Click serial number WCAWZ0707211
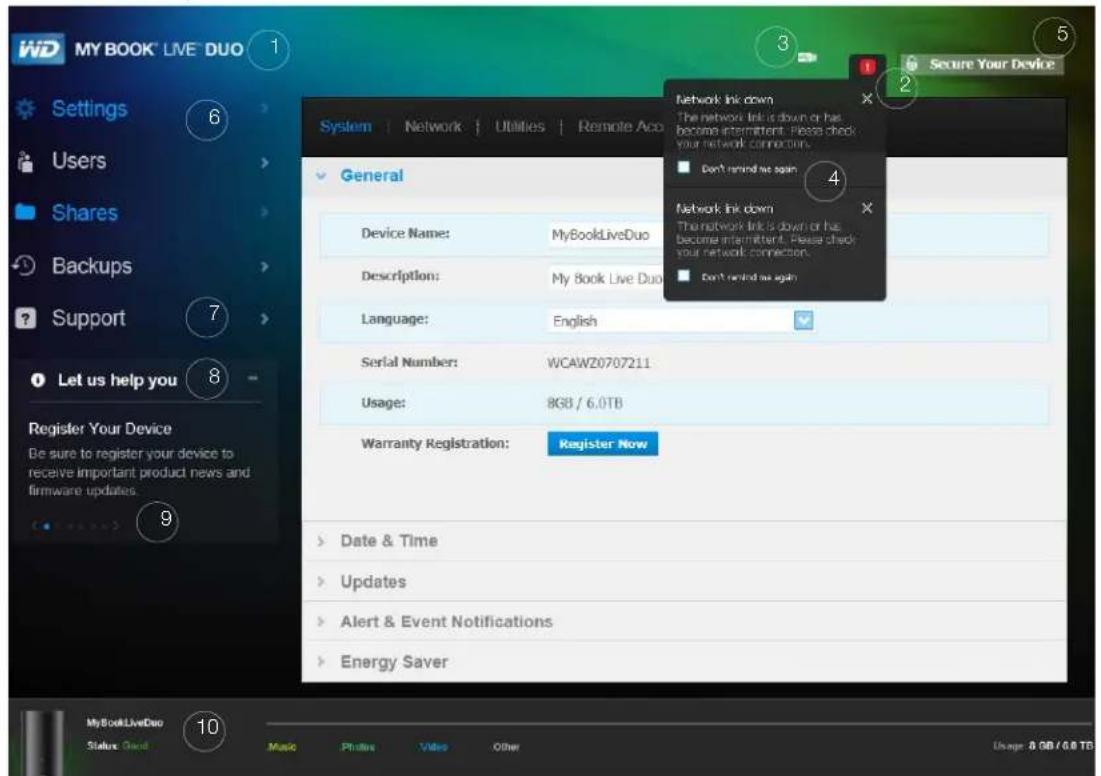 (598, 363)
